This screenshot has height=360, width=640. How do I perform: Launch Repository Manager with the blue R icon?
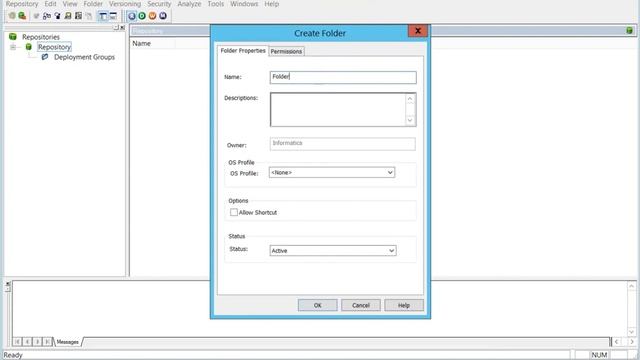click(131, 16)
